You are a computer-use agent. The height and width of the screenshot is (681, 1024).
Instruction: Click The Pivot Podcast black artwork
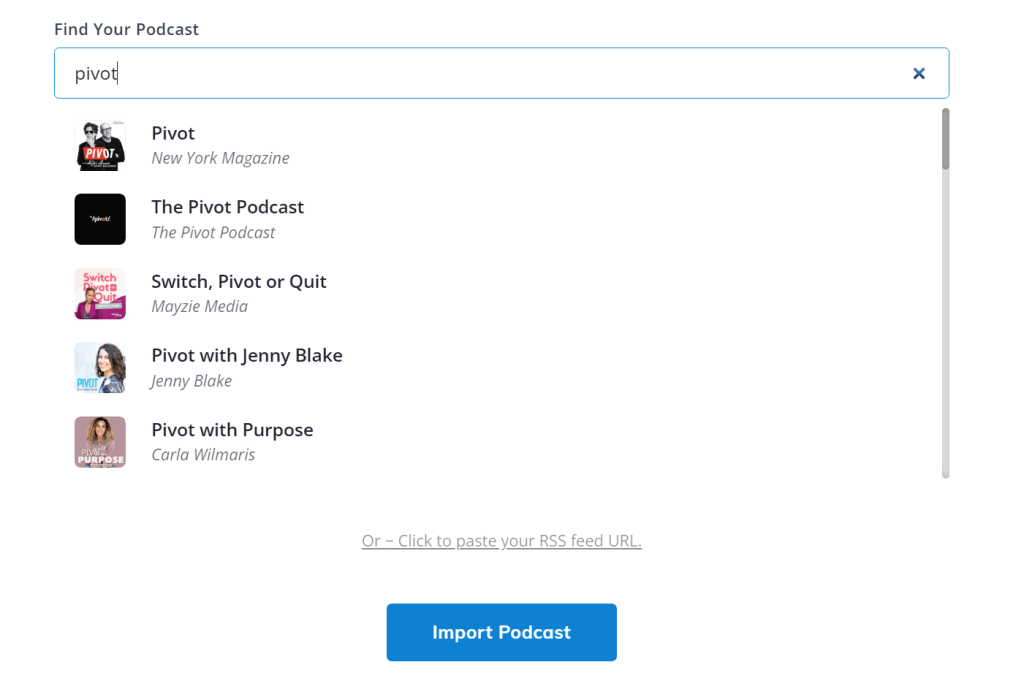100,219
